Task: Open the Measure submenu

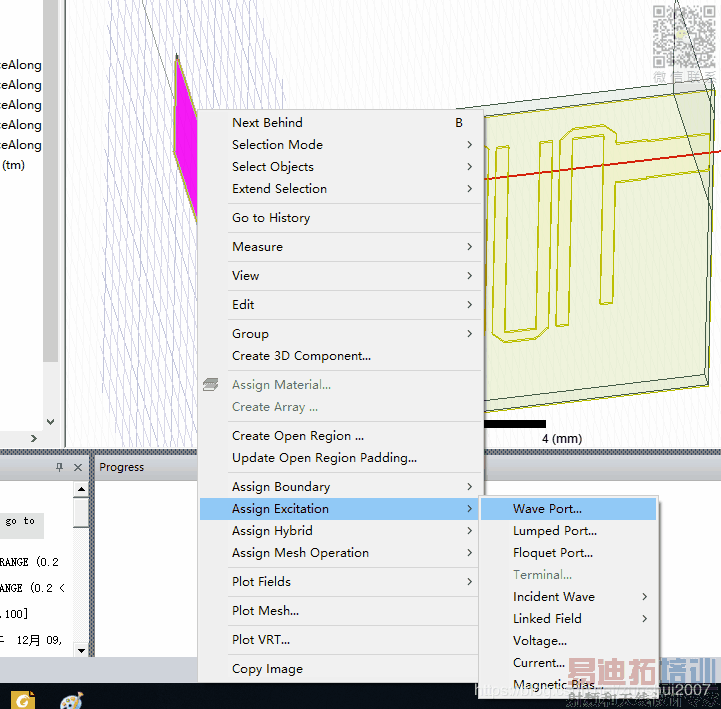Action: tap(340, 247)
